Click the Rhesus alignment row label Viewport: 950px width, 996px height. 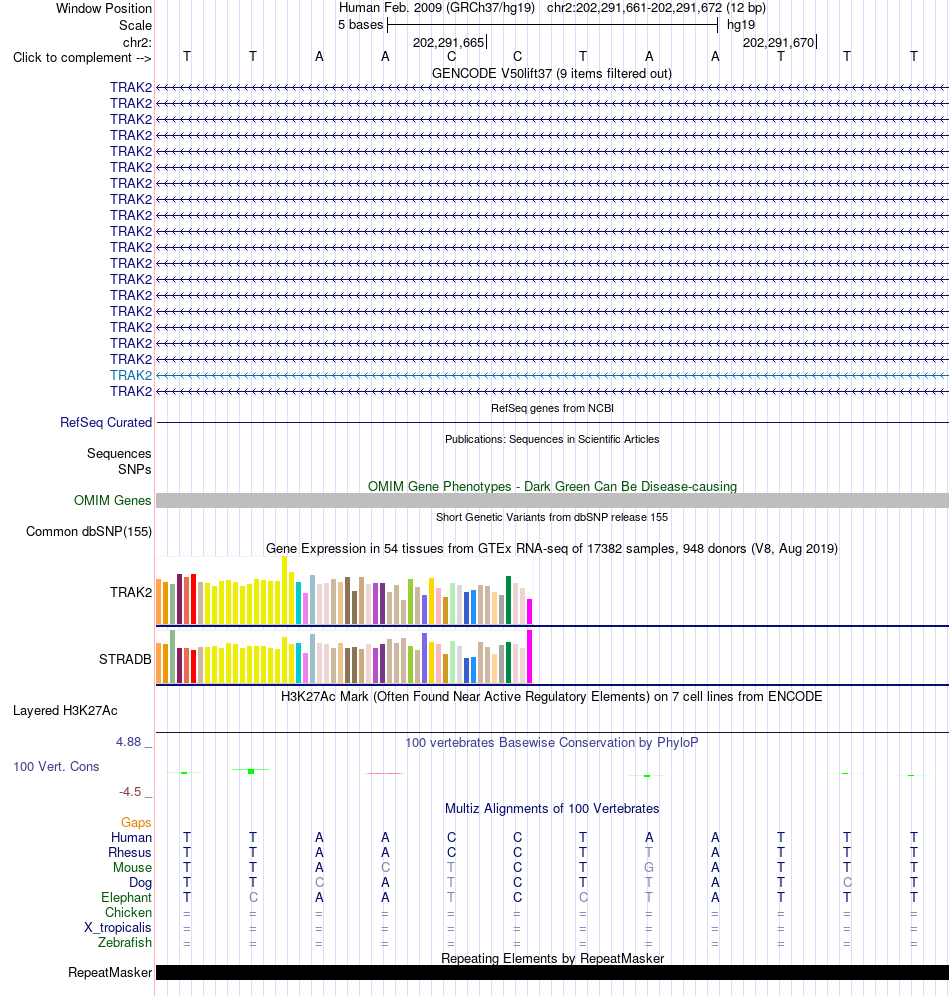pos(130,852)
